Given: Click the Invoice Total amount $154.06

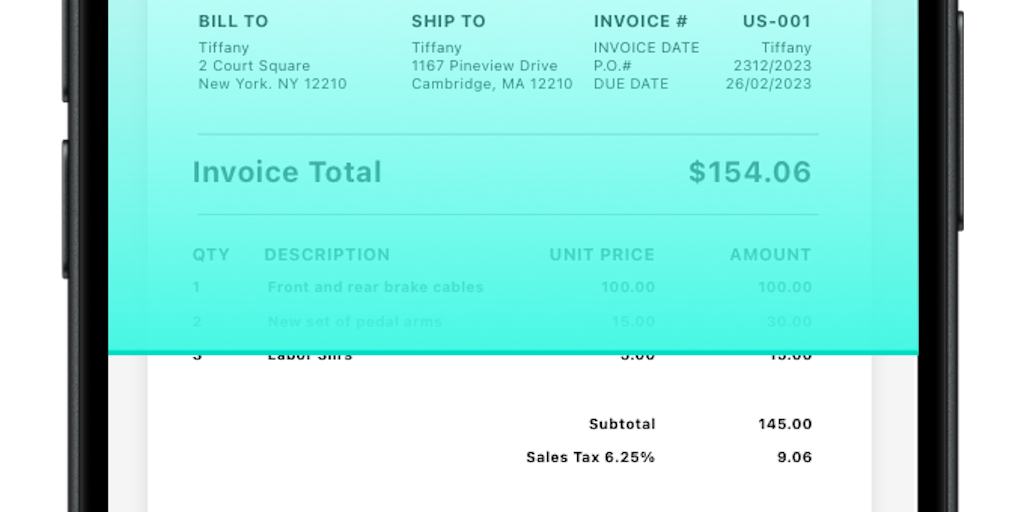Looking at the screenshot, I should coord(749,172).
